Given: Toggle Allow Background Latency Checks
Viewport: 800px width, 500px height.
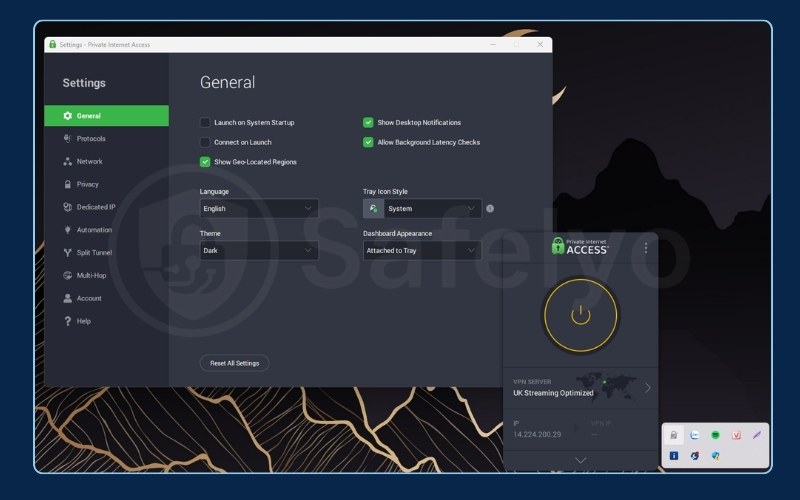Looking at the screenshot, I should pyautogui.click(x=368, y=142).
